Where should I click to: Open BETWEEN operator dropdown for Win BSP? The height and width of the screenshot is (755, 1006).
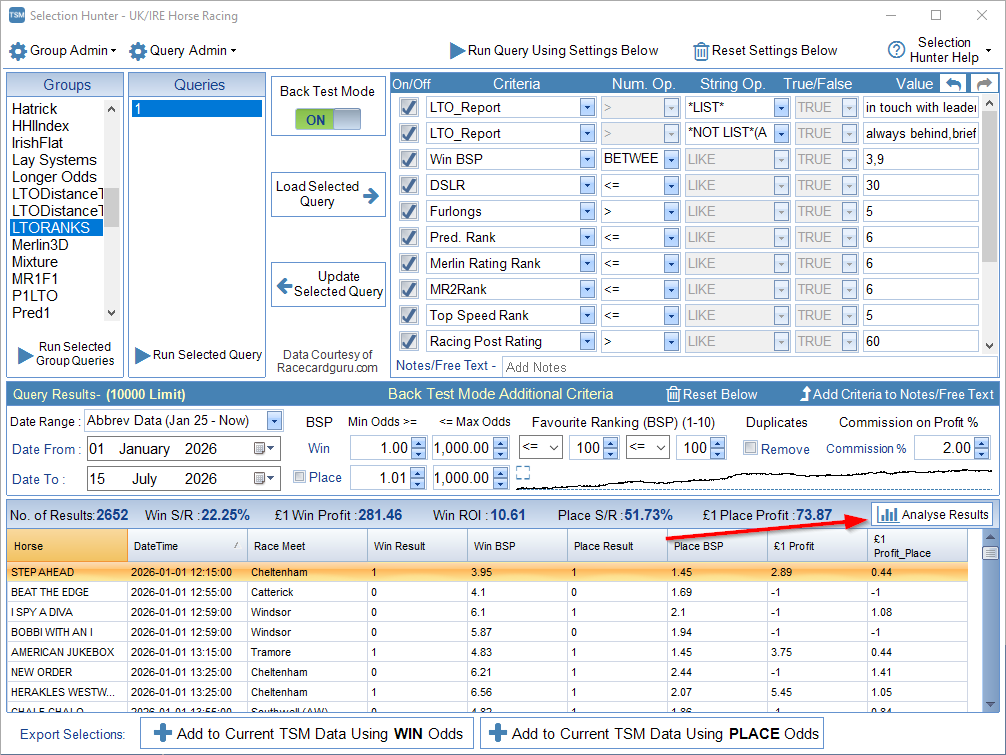671,159
